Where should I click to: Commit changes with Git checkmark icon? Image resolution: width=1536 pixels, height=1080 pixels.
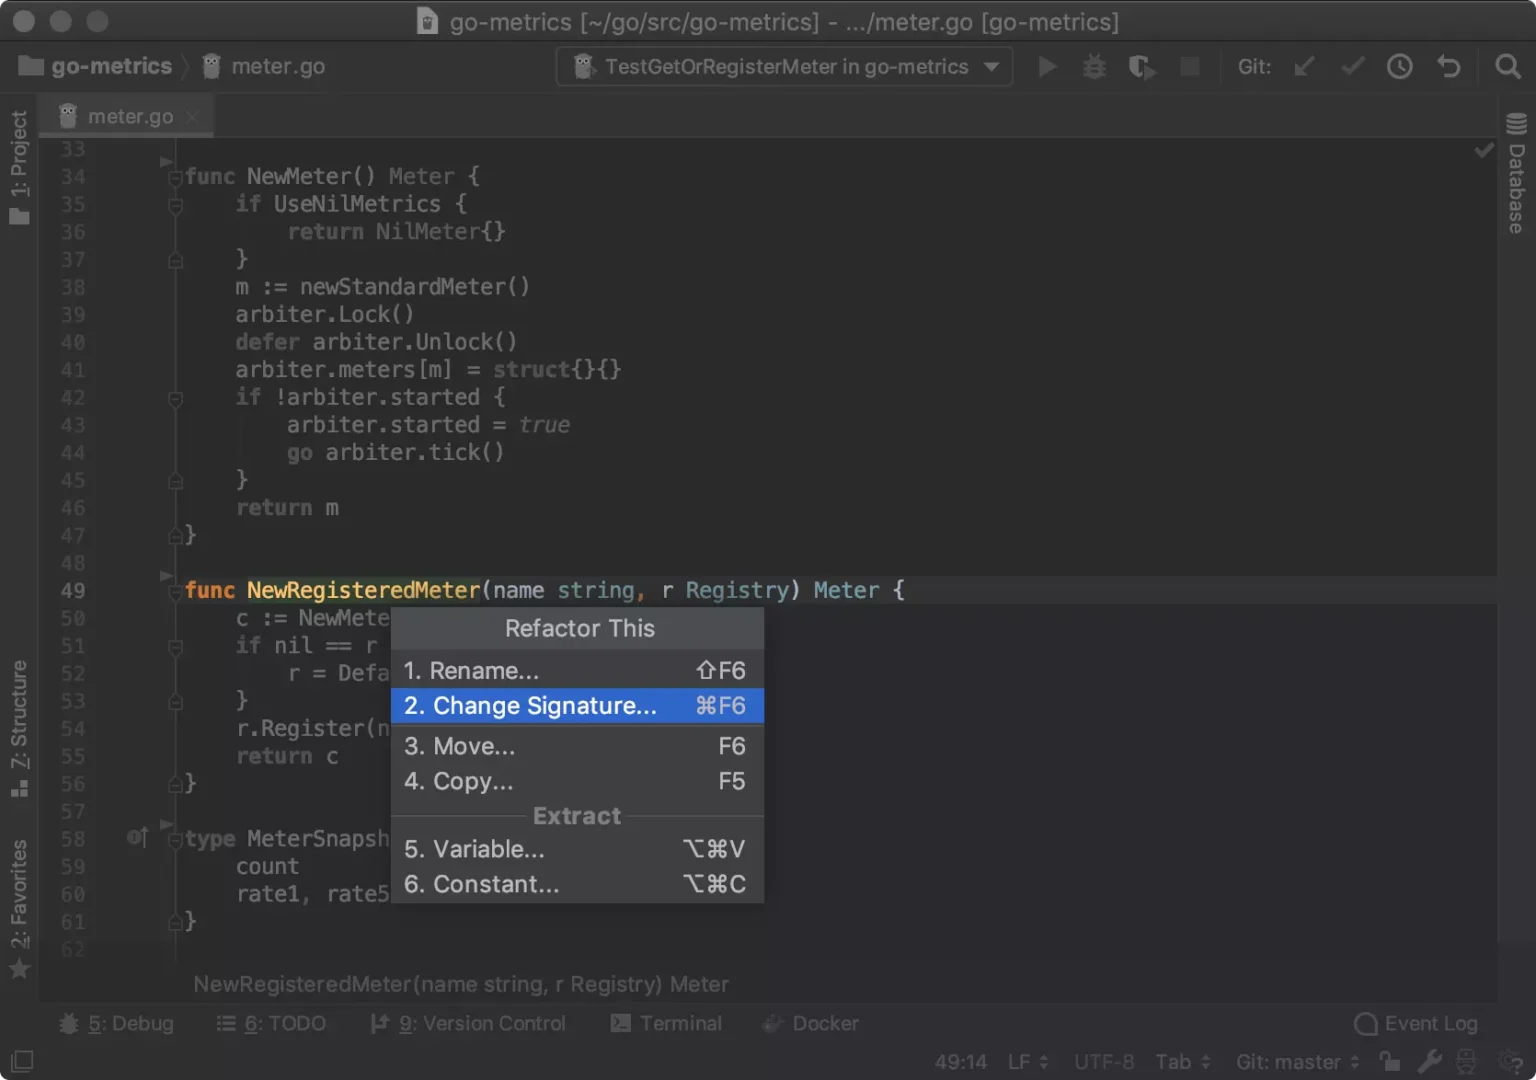1353,67
